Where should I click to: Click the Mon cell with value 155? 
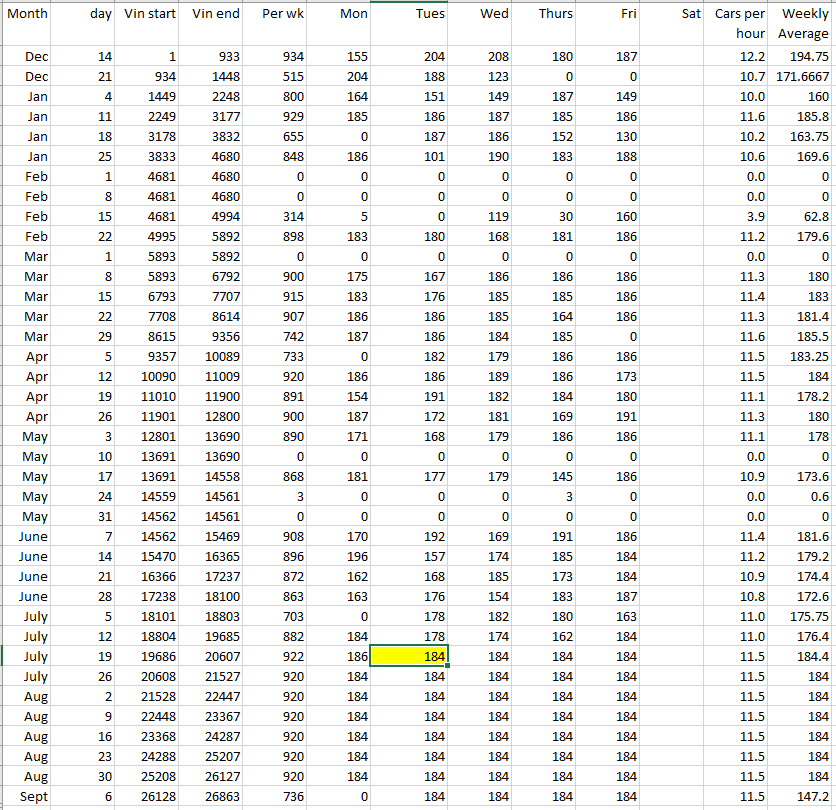click(341, 57)
